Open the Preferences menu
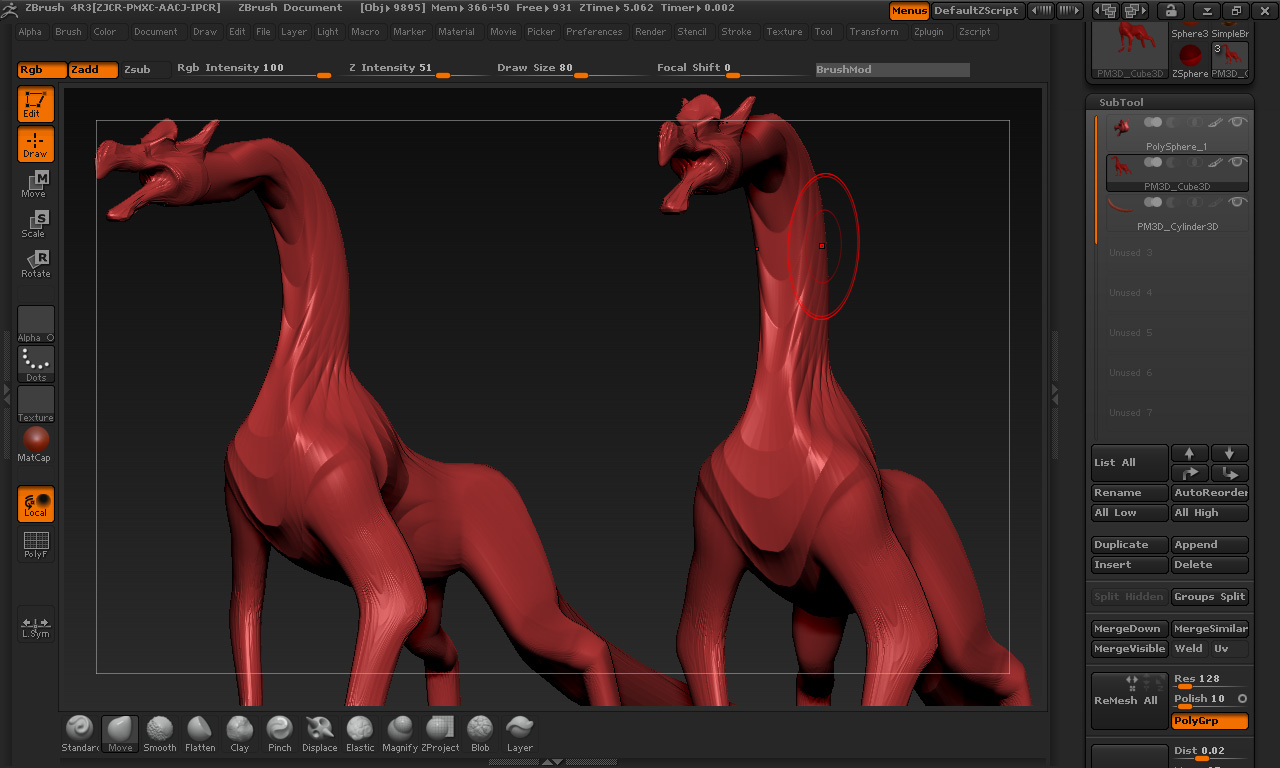This screenshot has width=1280, height=768. click(594, 32)
